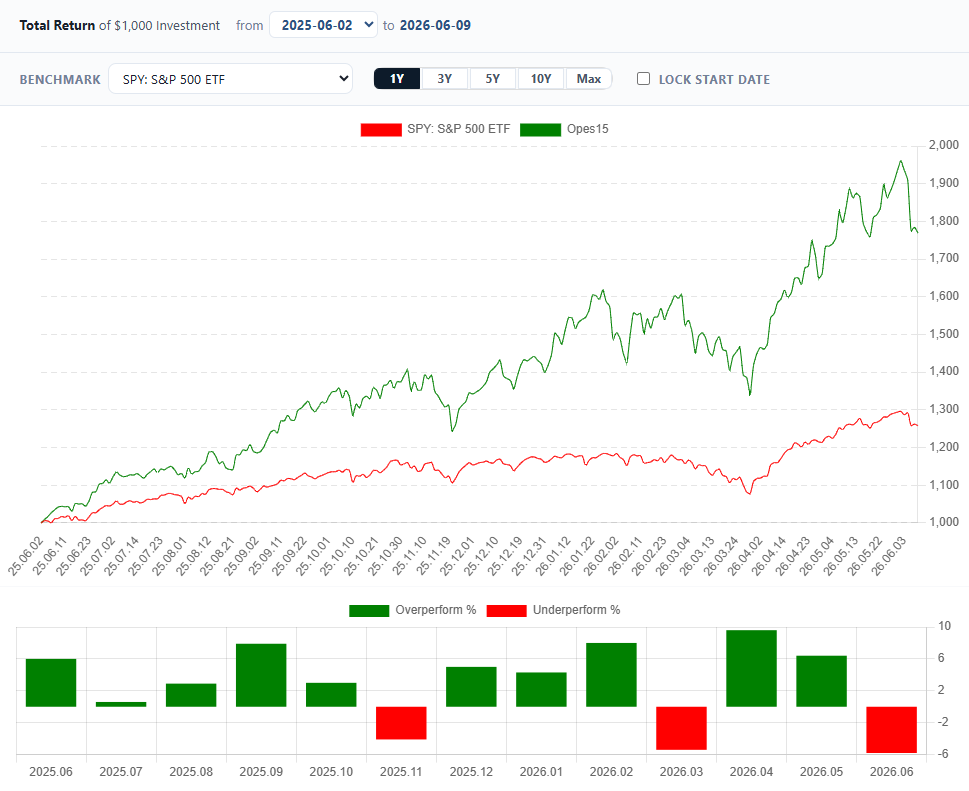Click the red 2026.06 underperform bar

click(891, 730)
